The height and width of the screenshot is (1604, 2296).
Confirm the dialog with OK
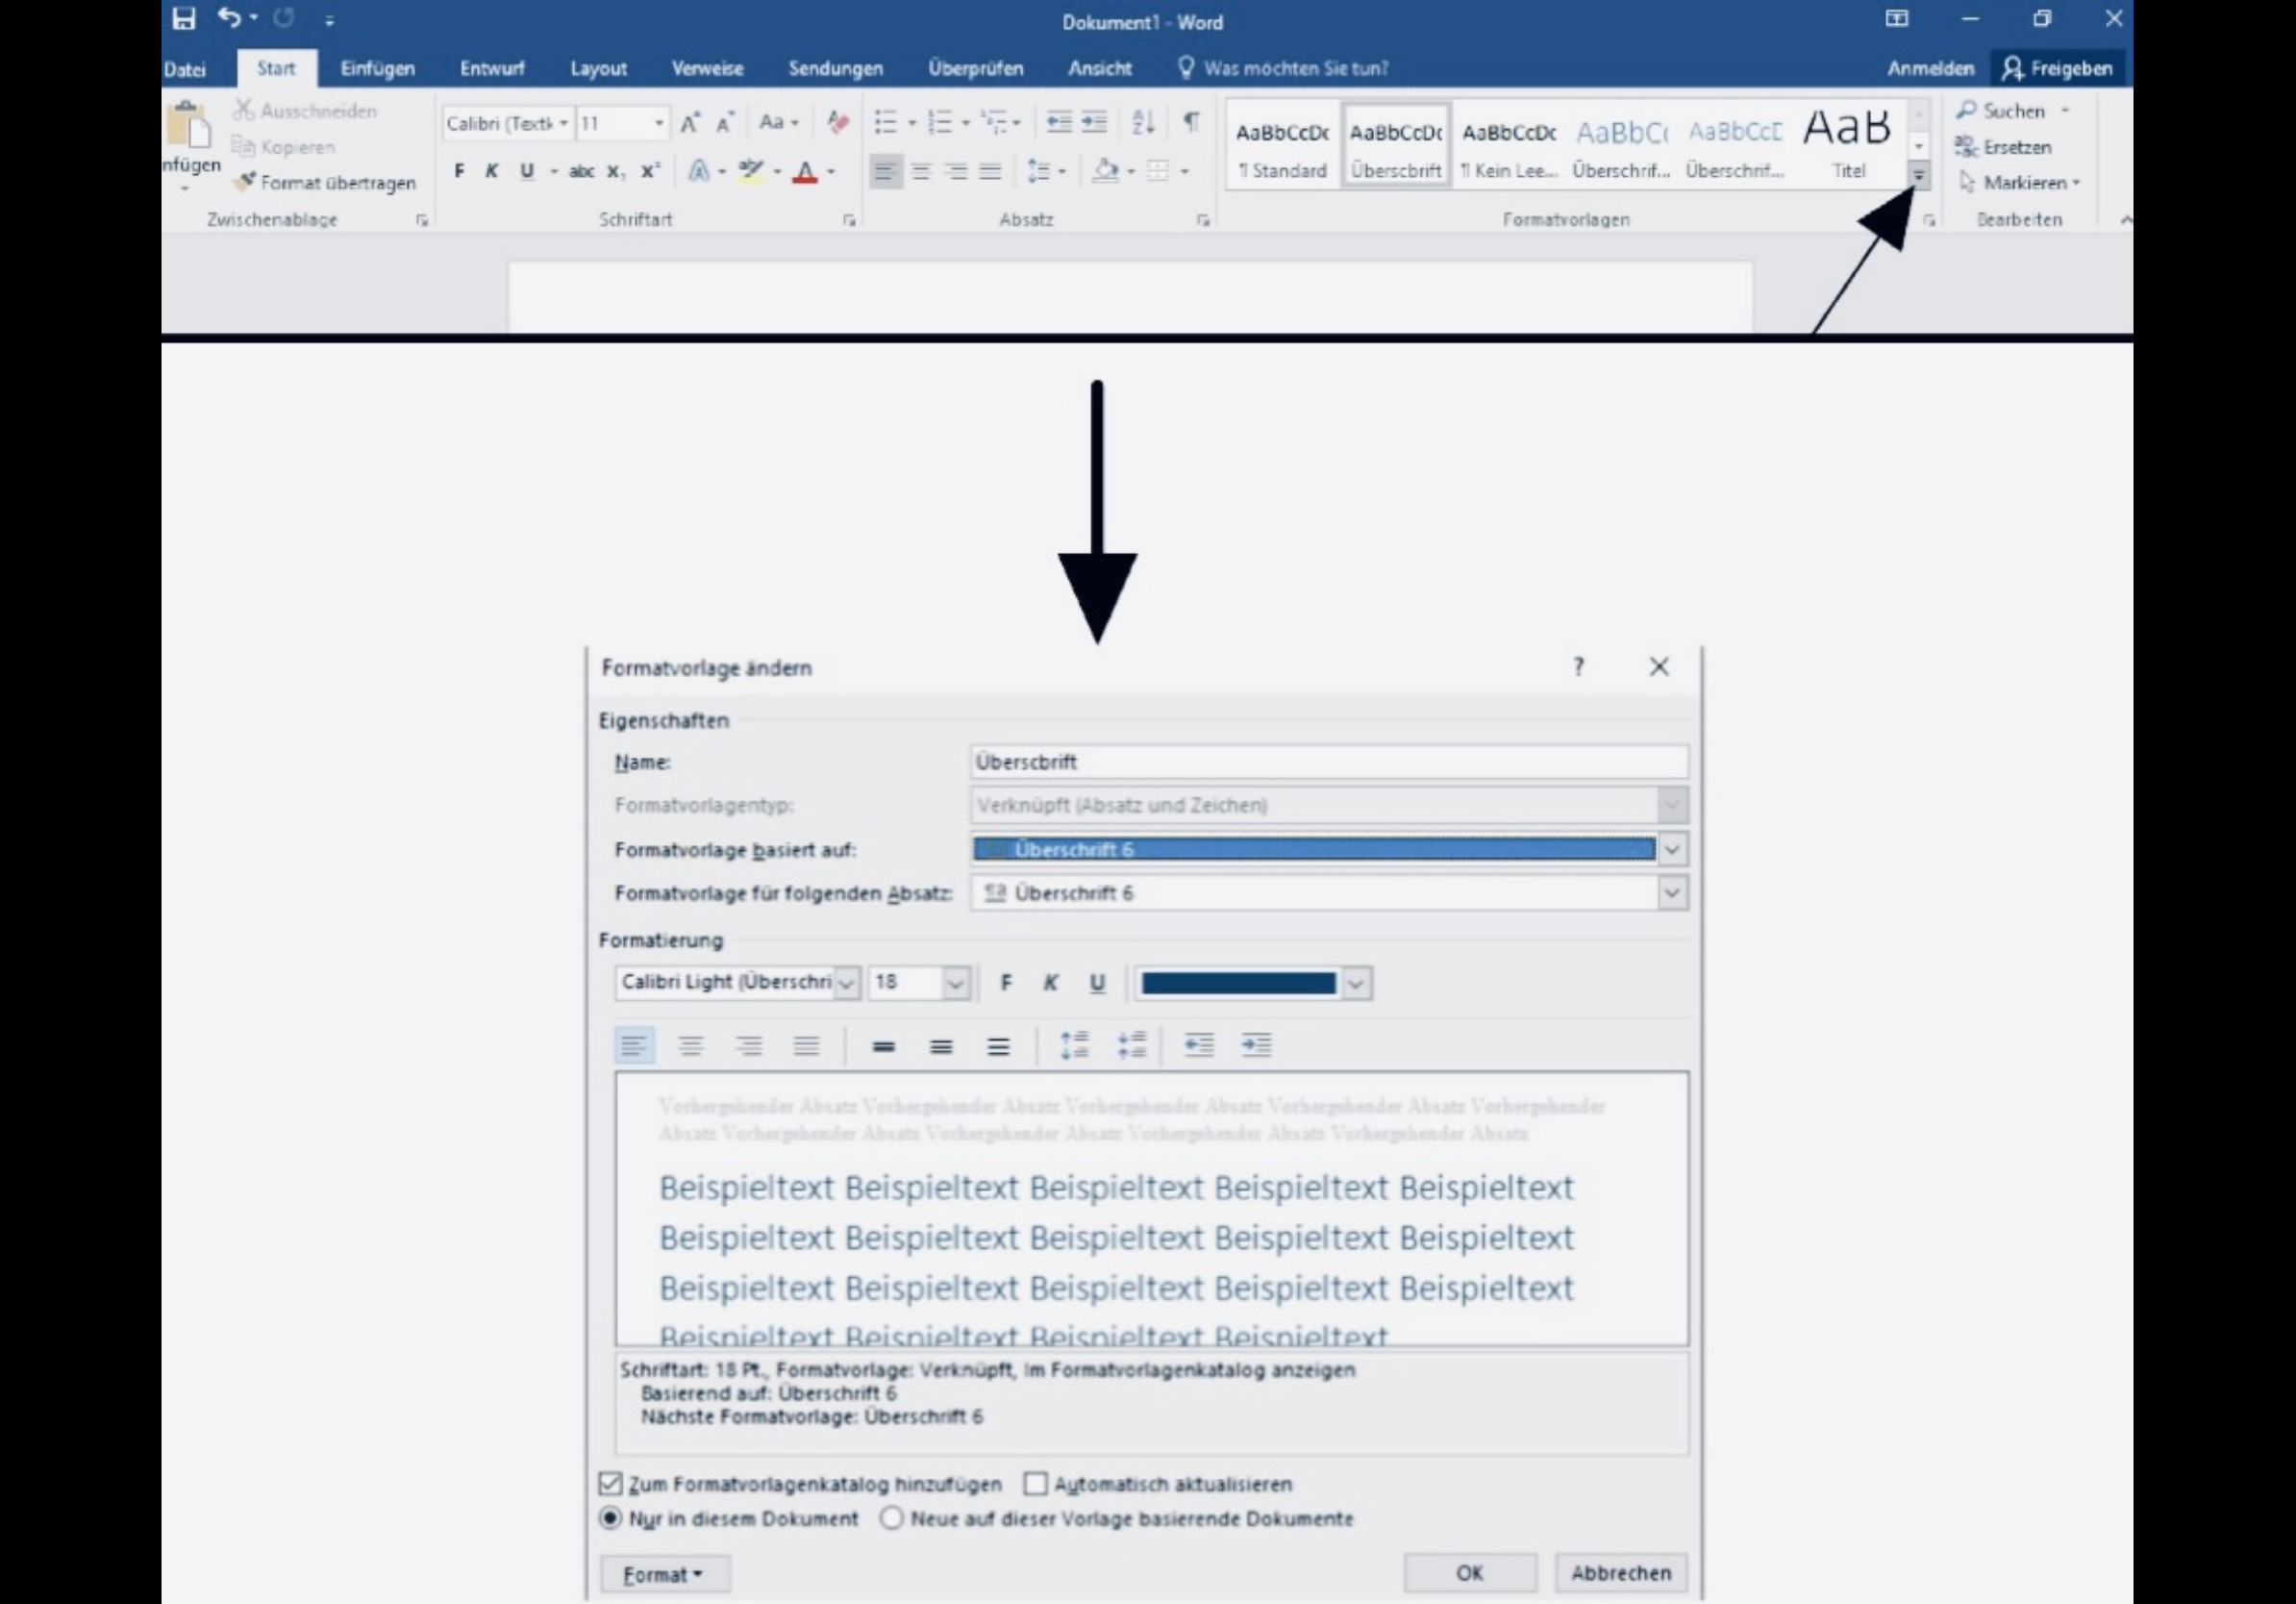pos(1469,1572)
